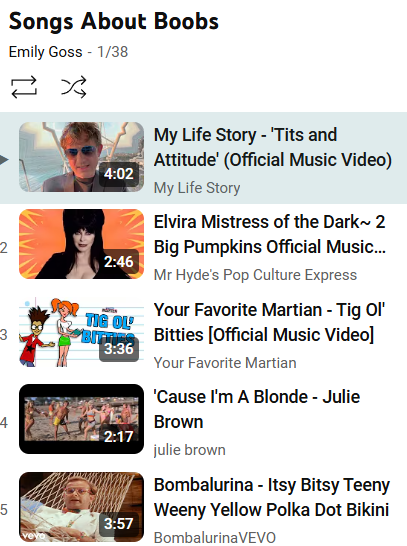The image size is (407, 546).
Task: Open the BombalurinaVEVO channel name
Action: point(215,537)
